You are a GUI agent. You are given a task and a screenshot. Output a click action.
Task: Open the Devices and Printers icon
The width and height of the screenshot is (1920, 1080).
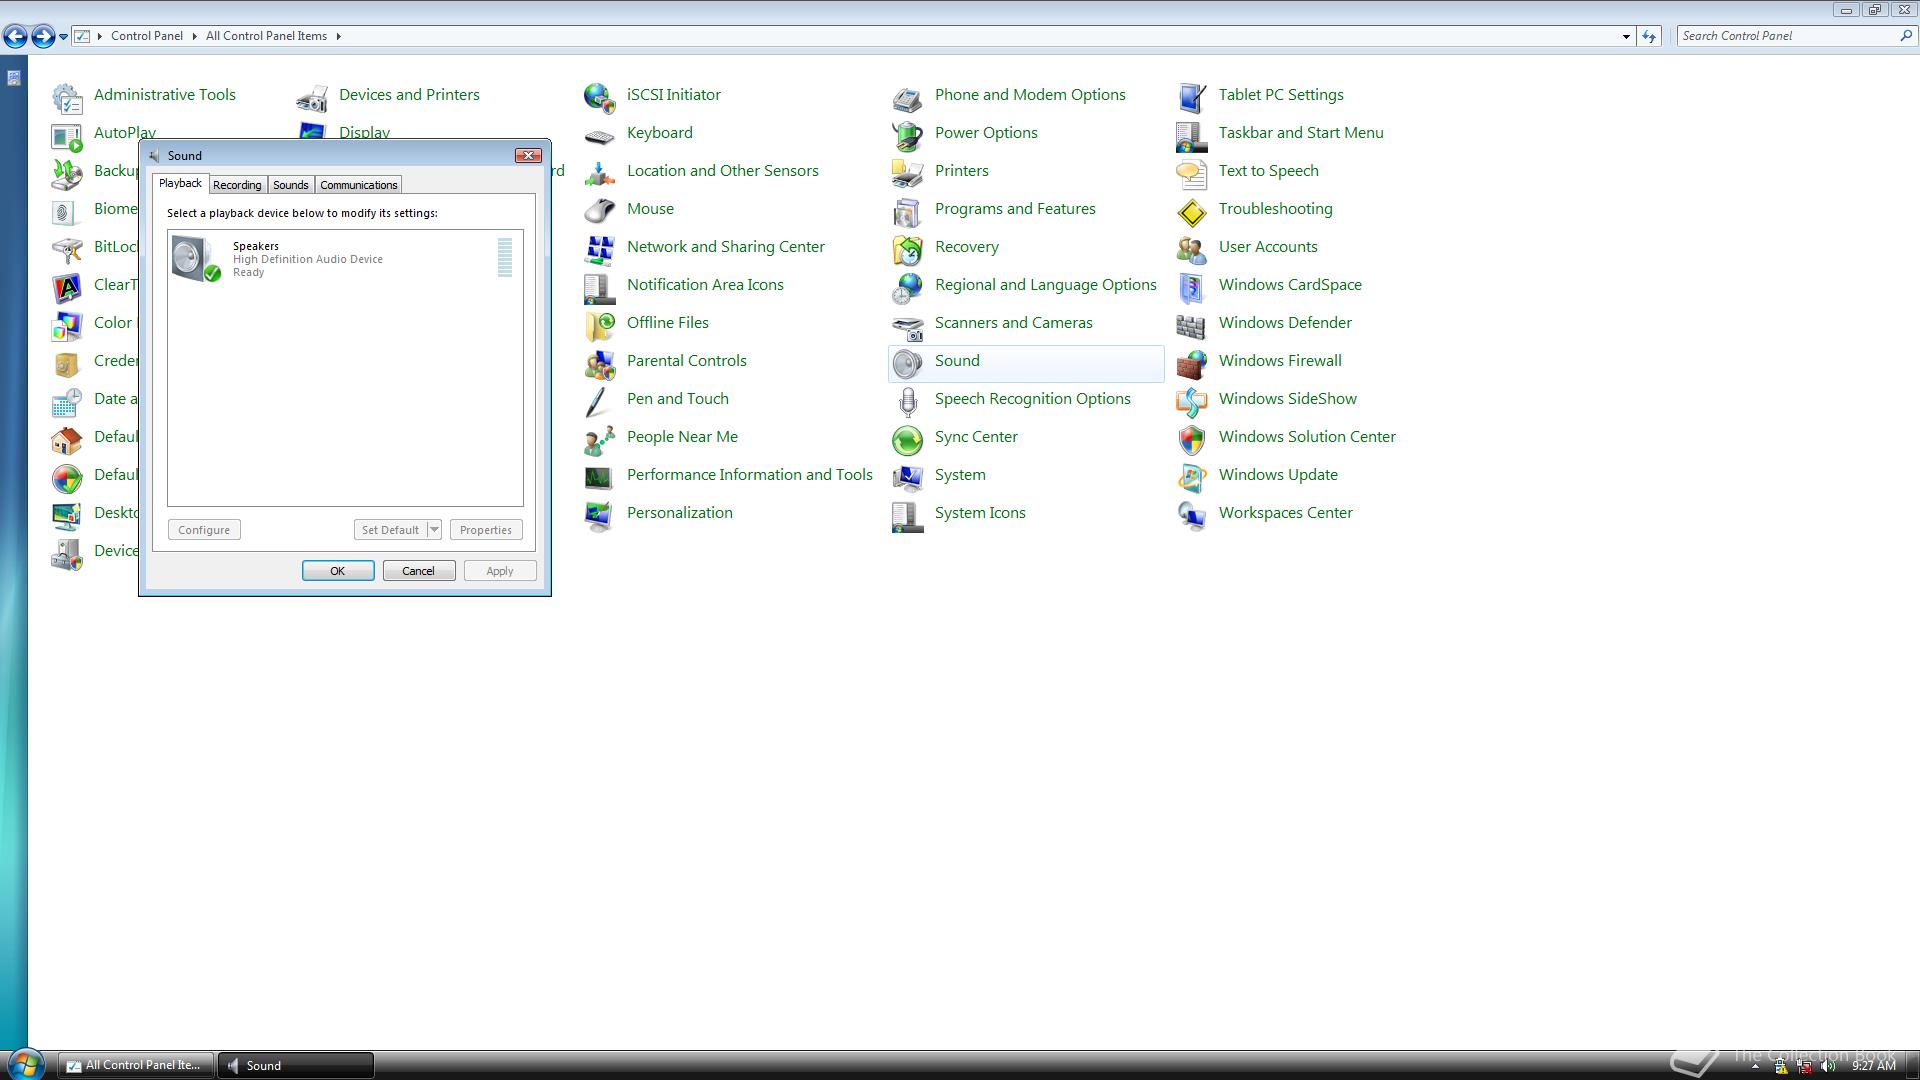312,98
